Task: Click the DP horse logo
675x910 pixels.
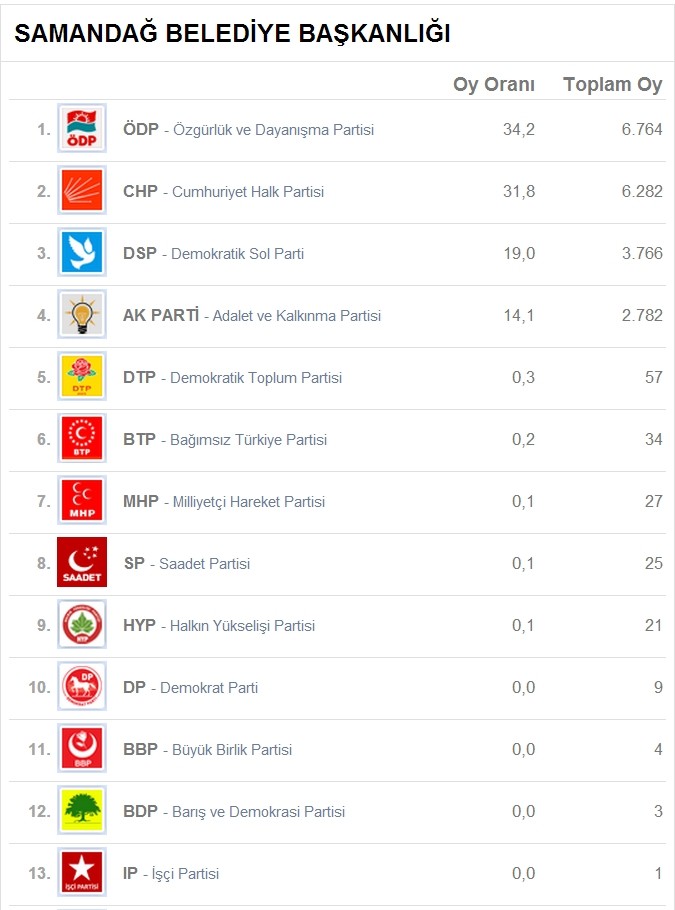Action: pos(81,687)
